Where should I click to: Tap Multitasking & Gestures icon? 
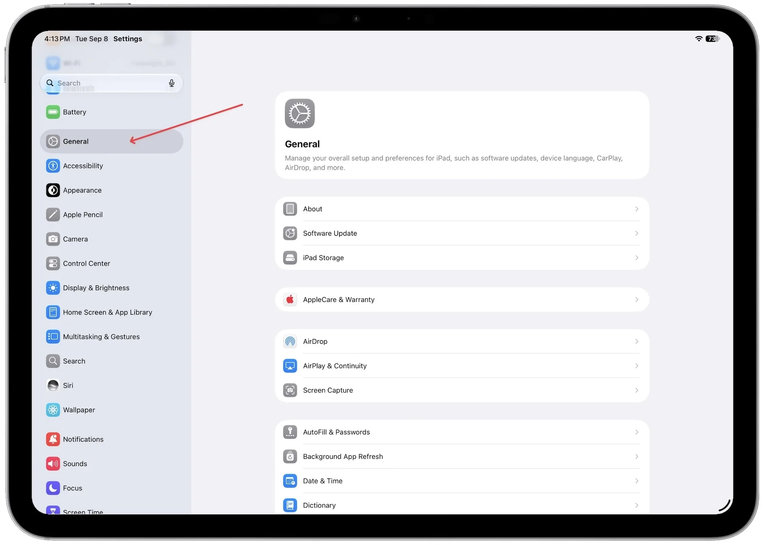[x=53, y=337]
